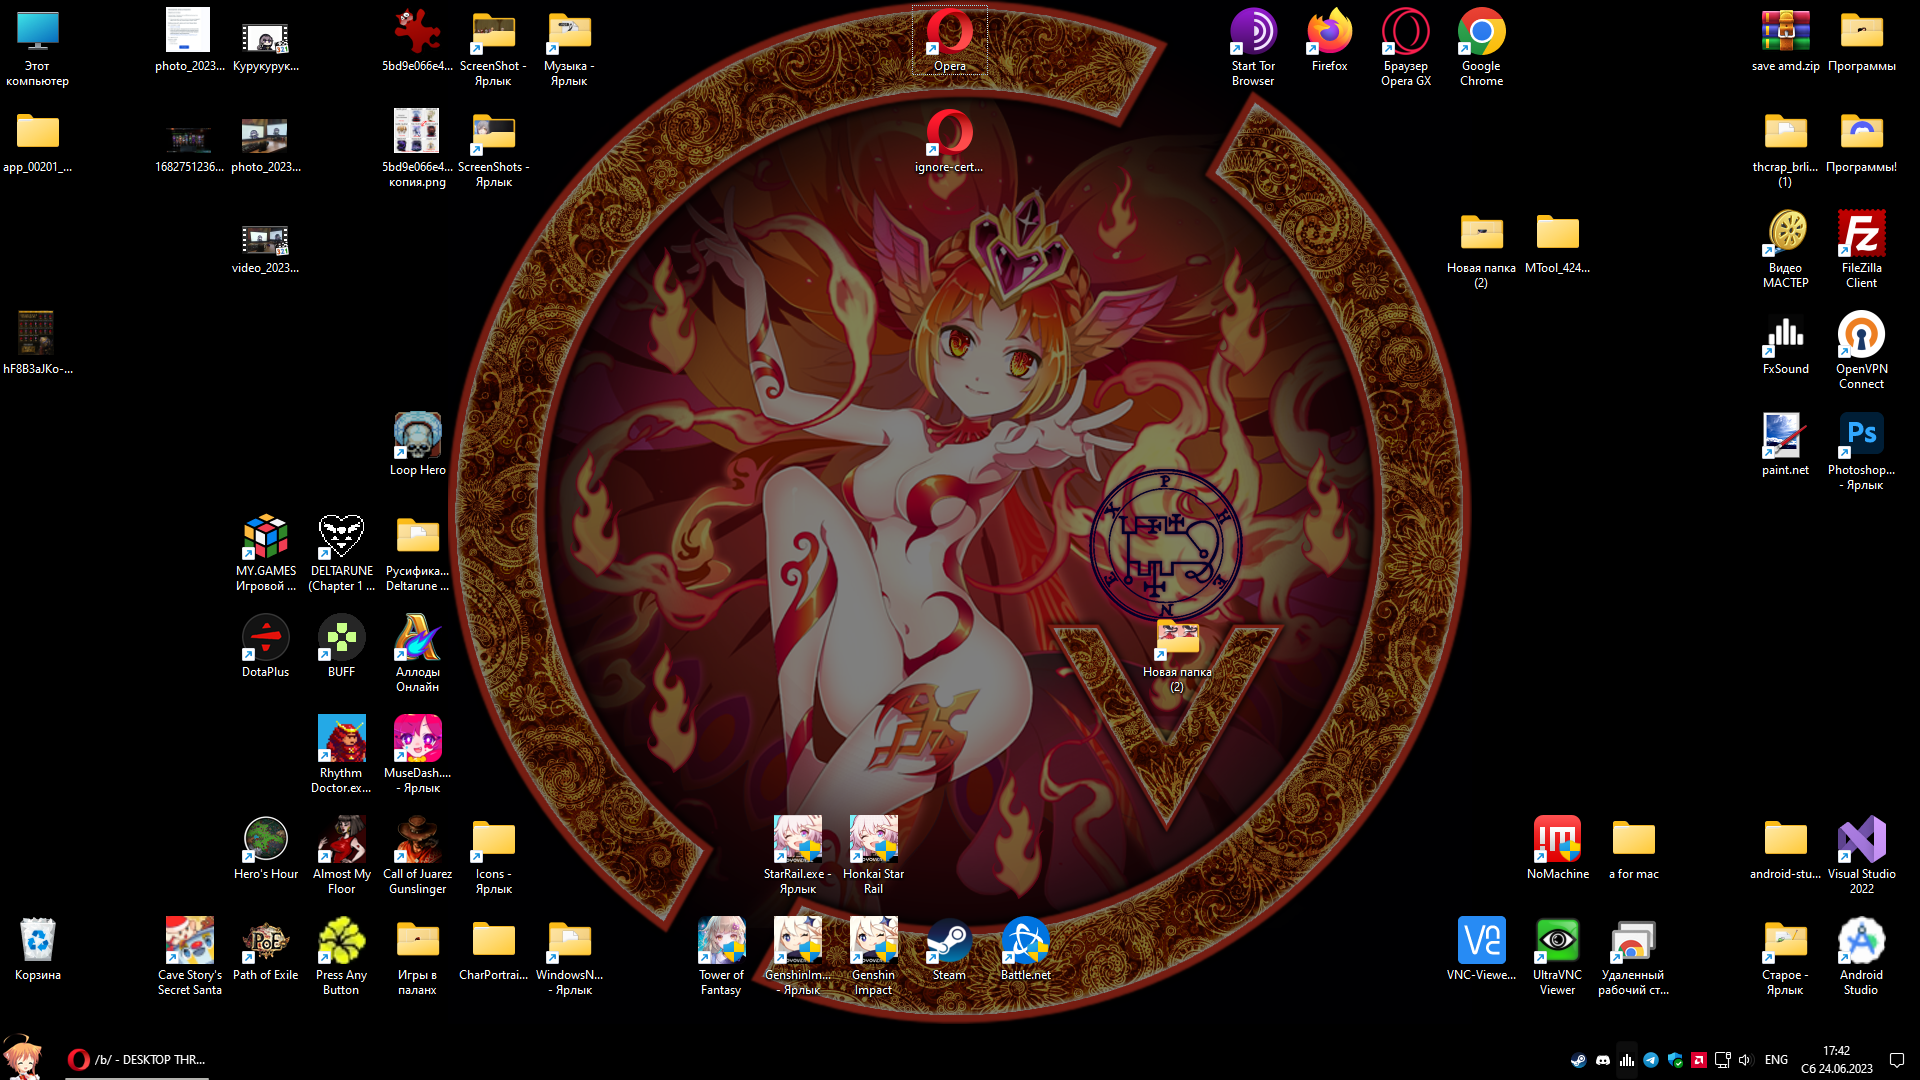
Task: Select the FxSound shortcut
Action: [x=1785, y=343]
